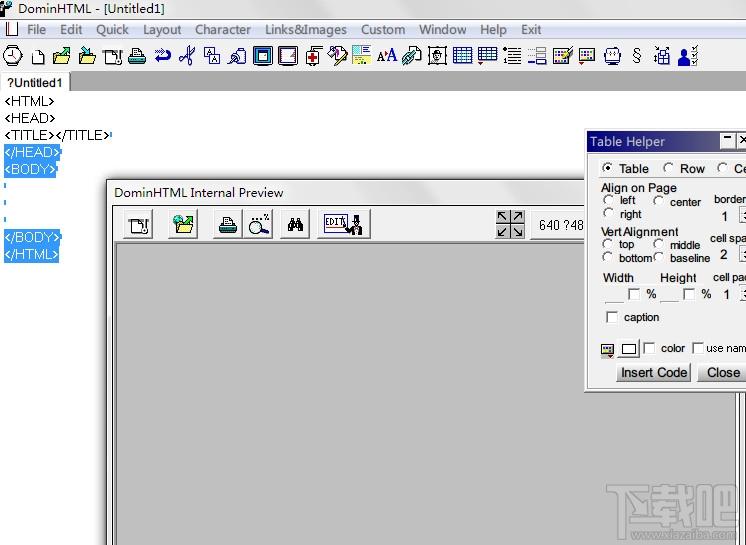This screenshot has height=545, width=746.
Task: Choose center alignment radio button
Action: [x=659, y=201]
